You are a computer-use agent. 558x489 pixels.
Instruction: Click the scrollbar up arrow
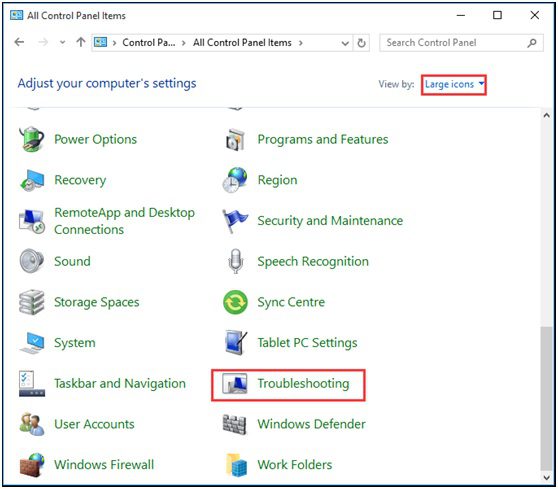547,115
